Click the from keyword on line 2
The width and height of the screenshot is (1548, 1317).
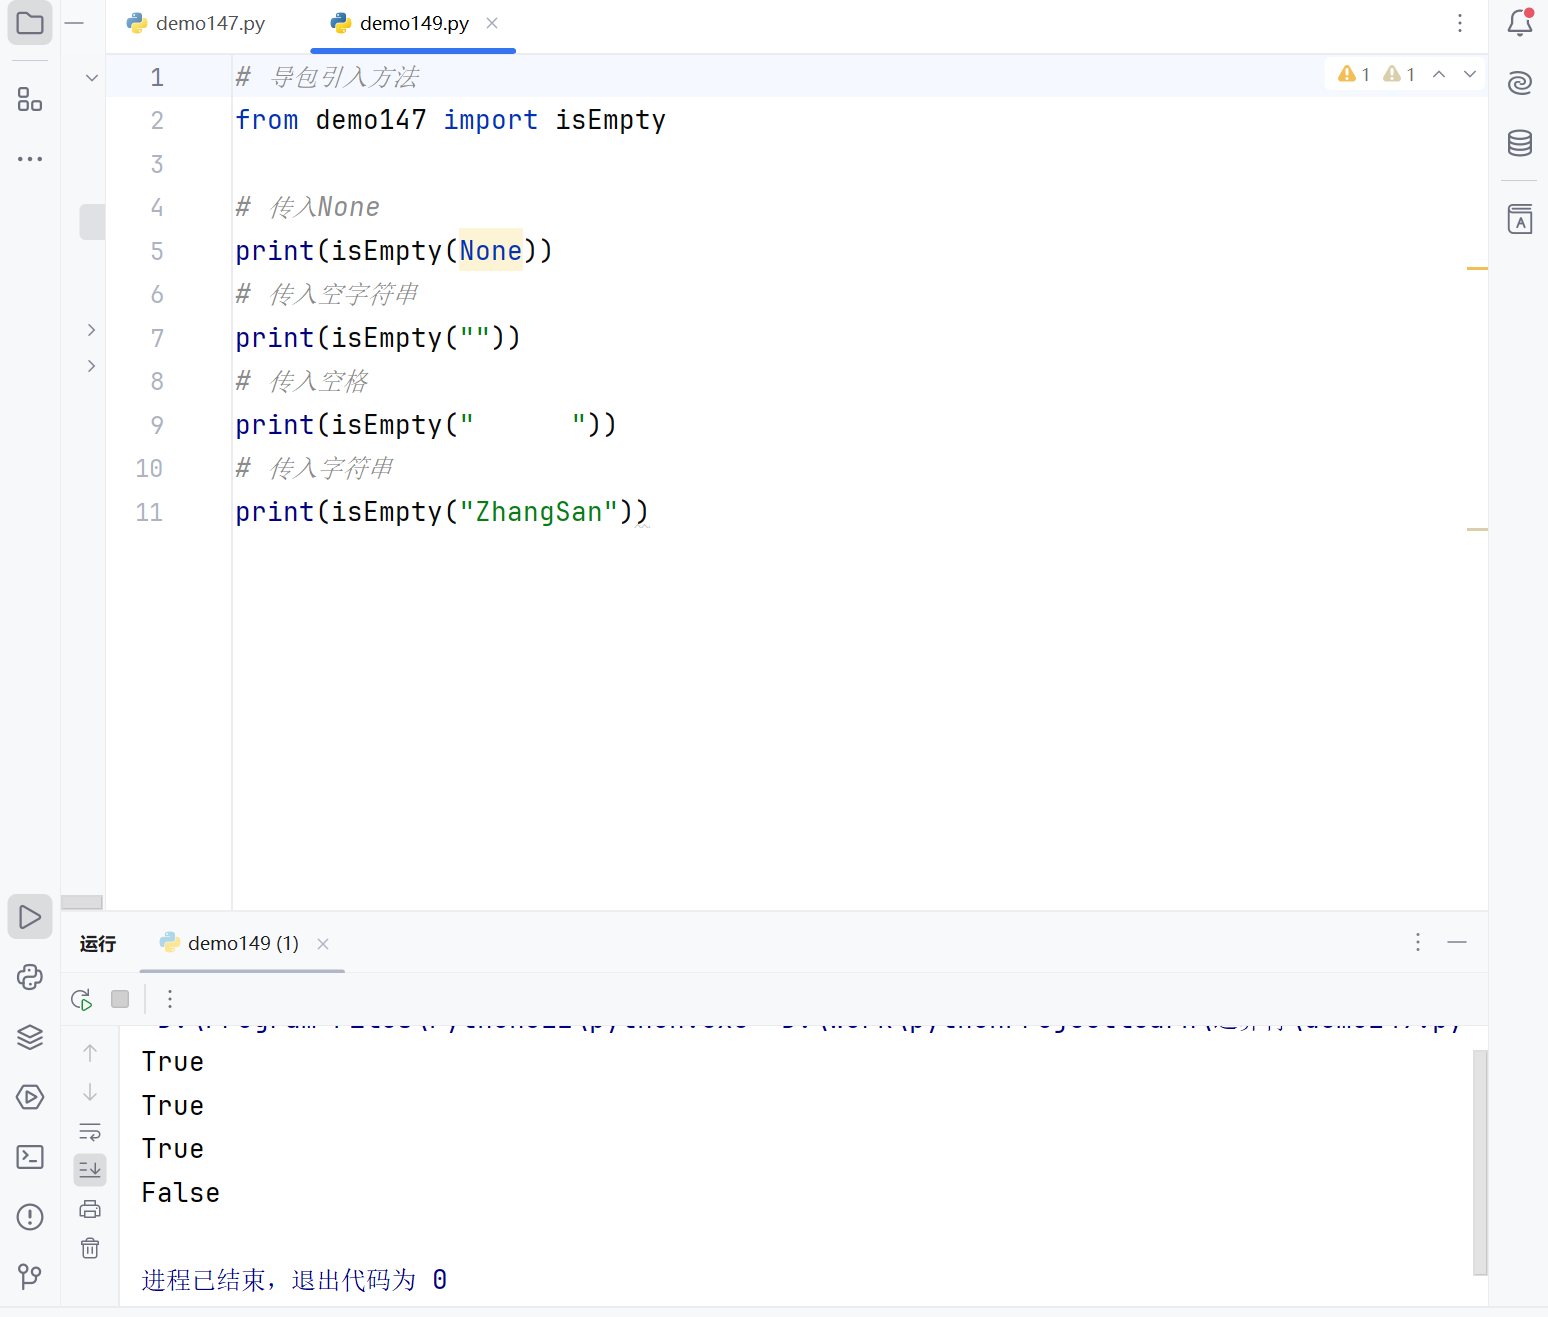(267, 120)
